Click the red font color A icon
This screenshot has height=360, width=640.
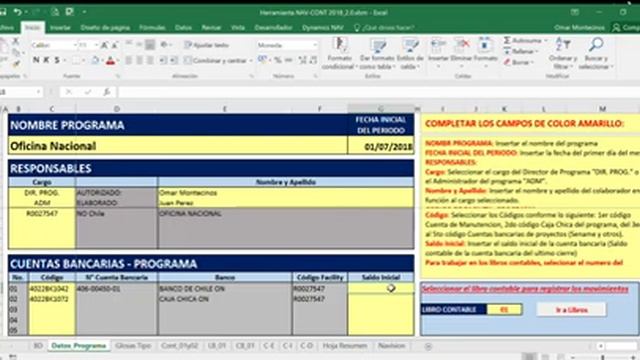[110, 60]
